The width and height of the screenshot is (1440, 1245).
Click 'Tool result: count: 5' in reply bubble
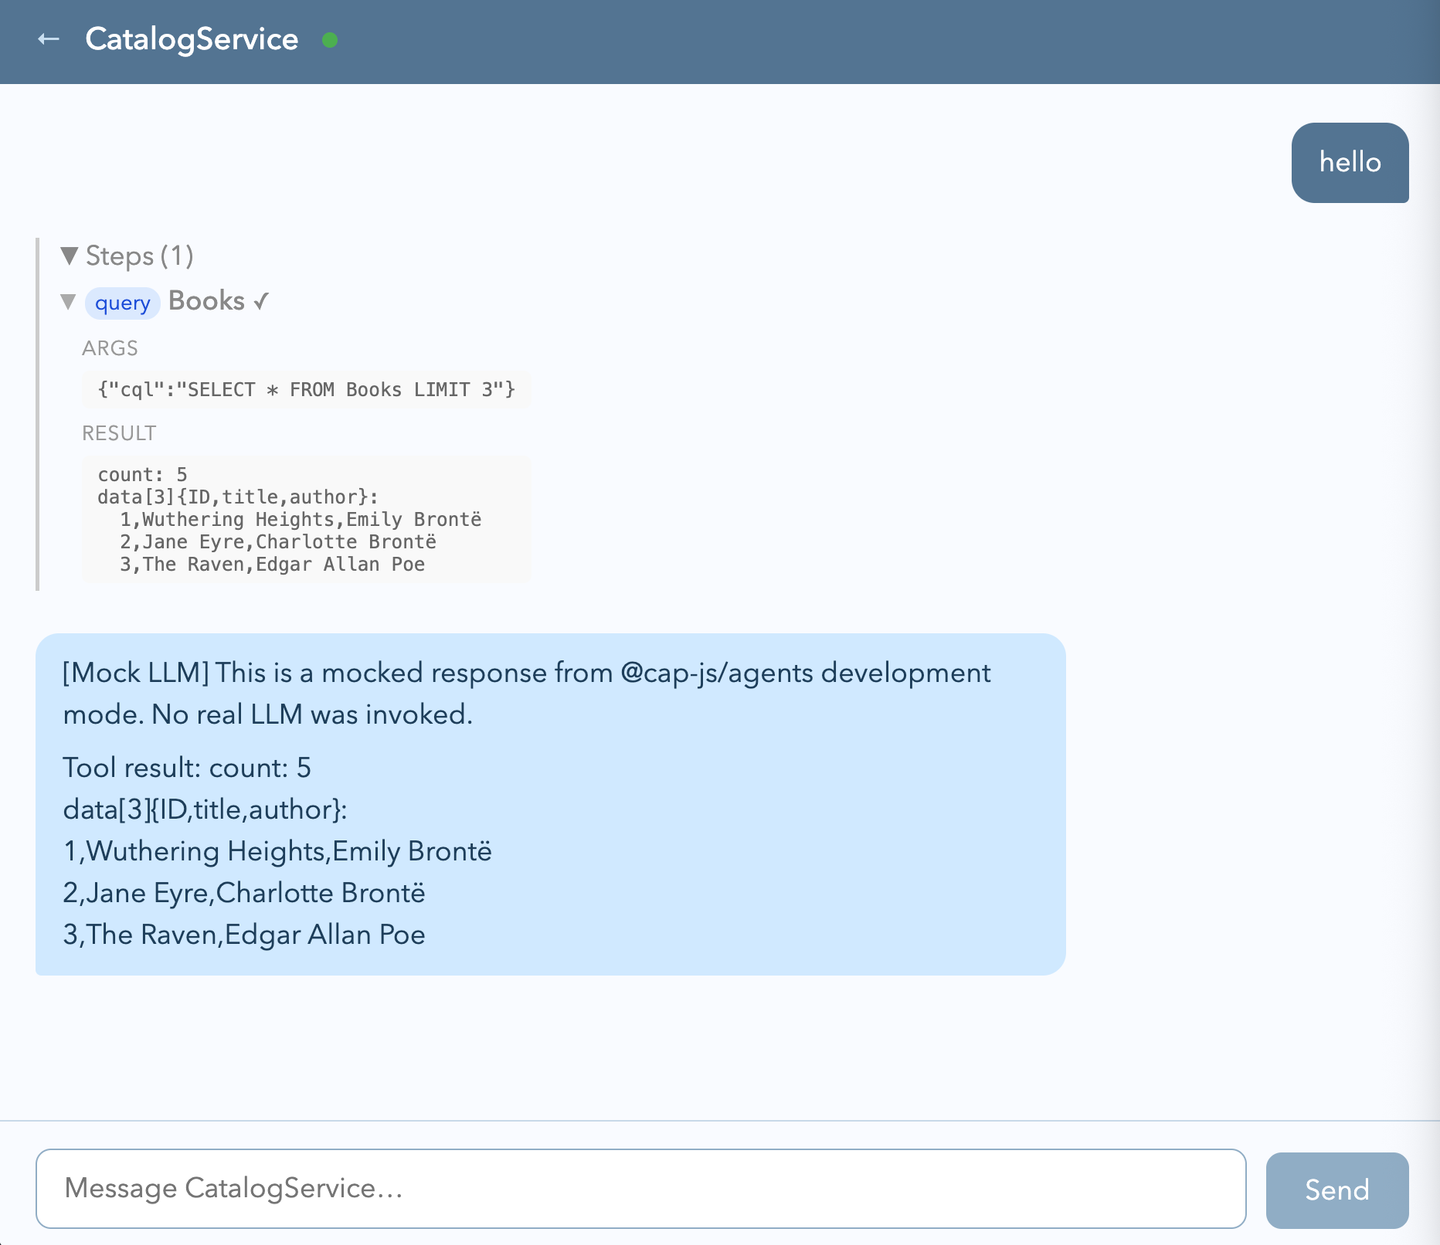click(187, 768)
